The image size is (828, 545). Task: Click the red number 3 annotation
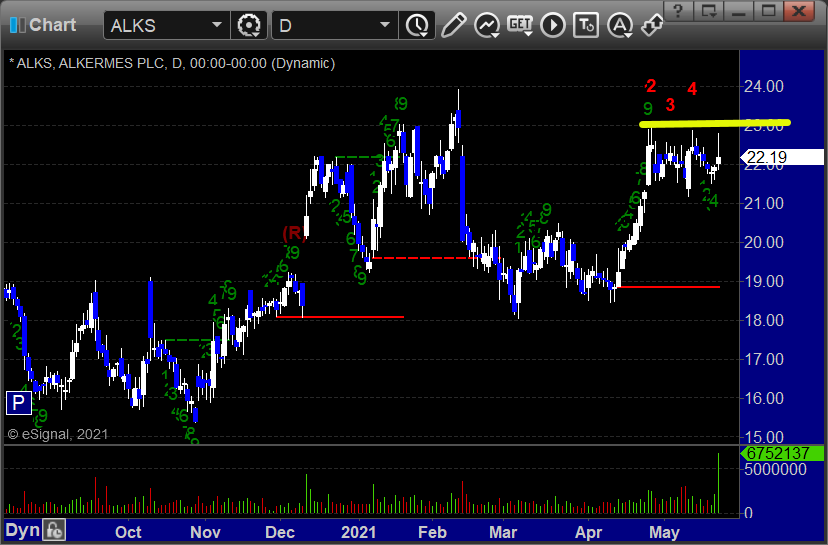tap(670, 105)
